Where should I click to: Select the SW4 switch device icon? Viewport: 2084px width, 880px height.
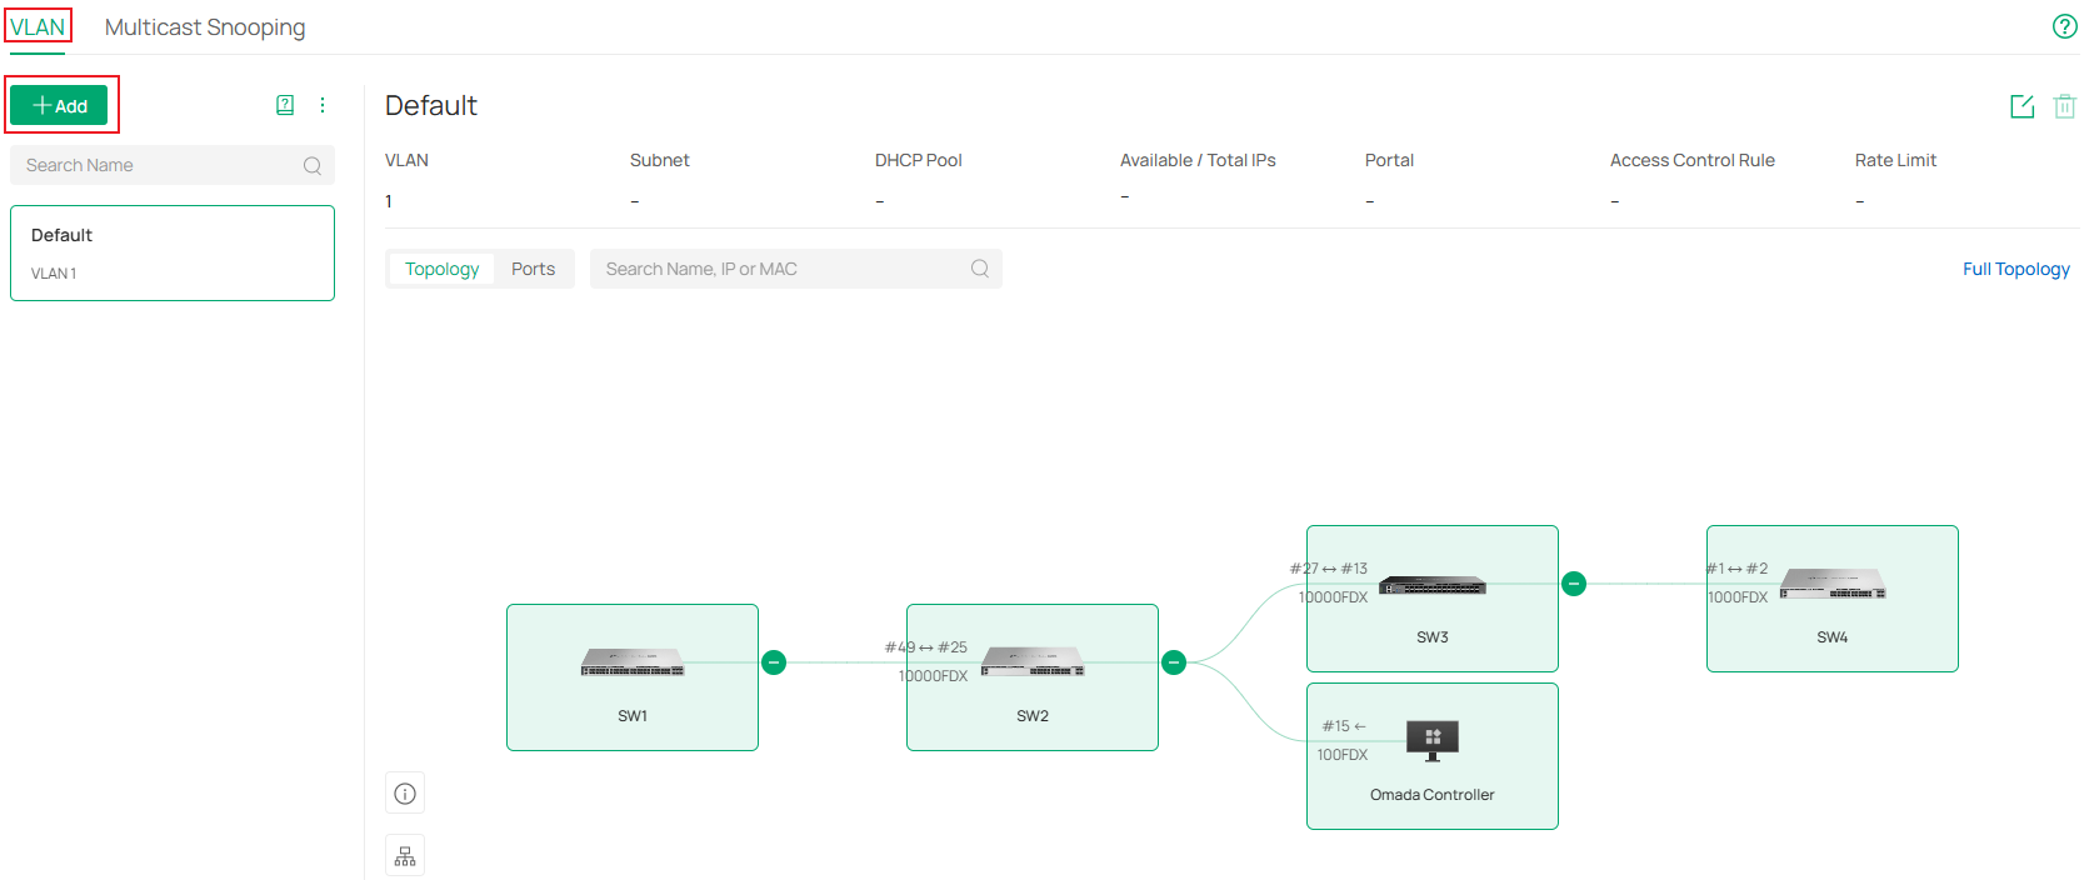tap(1832, 583)
